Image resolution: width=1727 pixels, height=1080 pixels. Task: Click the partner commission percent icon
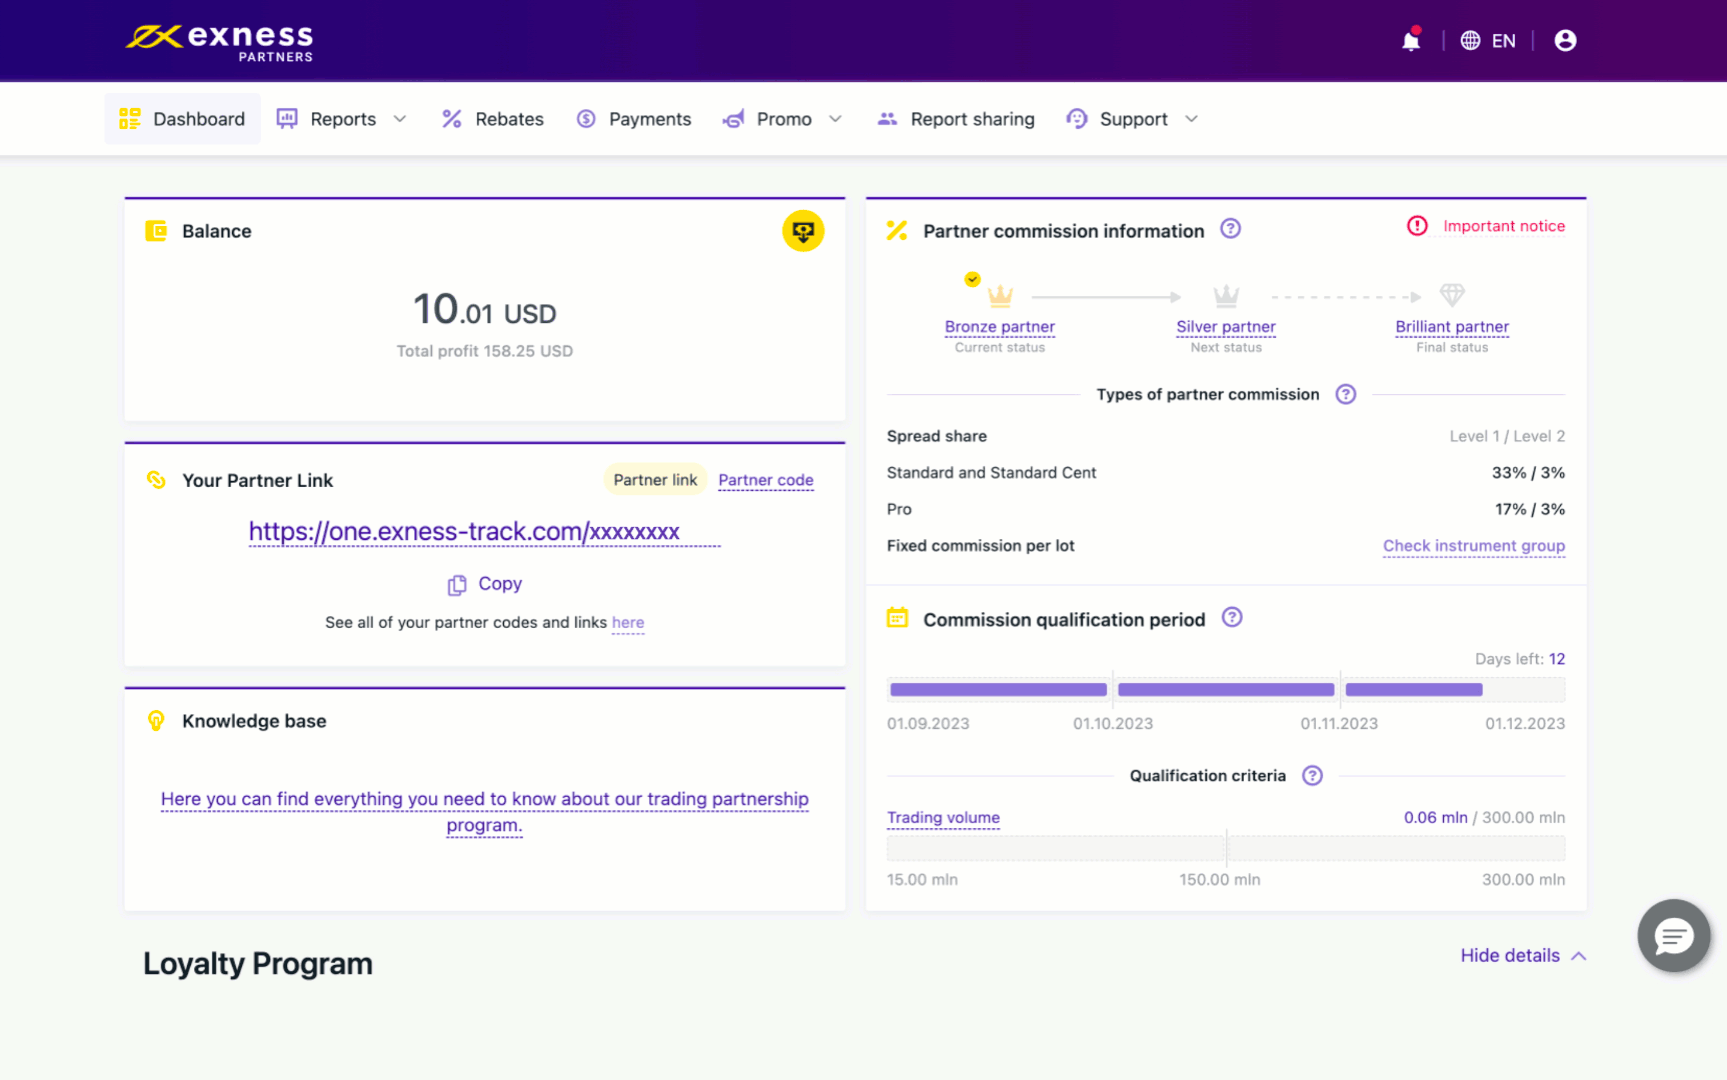pos(897,231)
